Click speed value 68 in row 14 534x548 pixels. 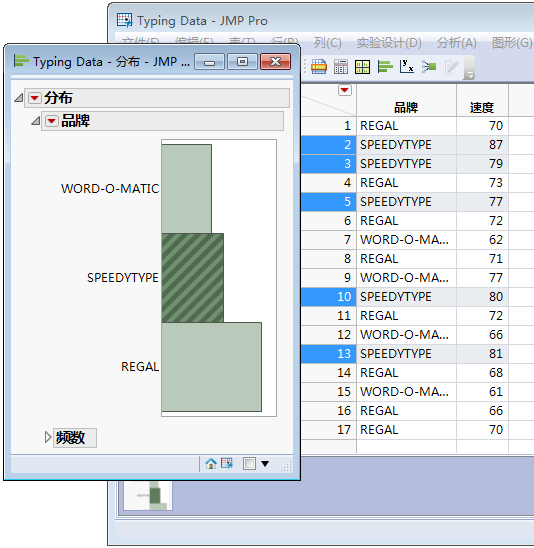coord(482,373)
